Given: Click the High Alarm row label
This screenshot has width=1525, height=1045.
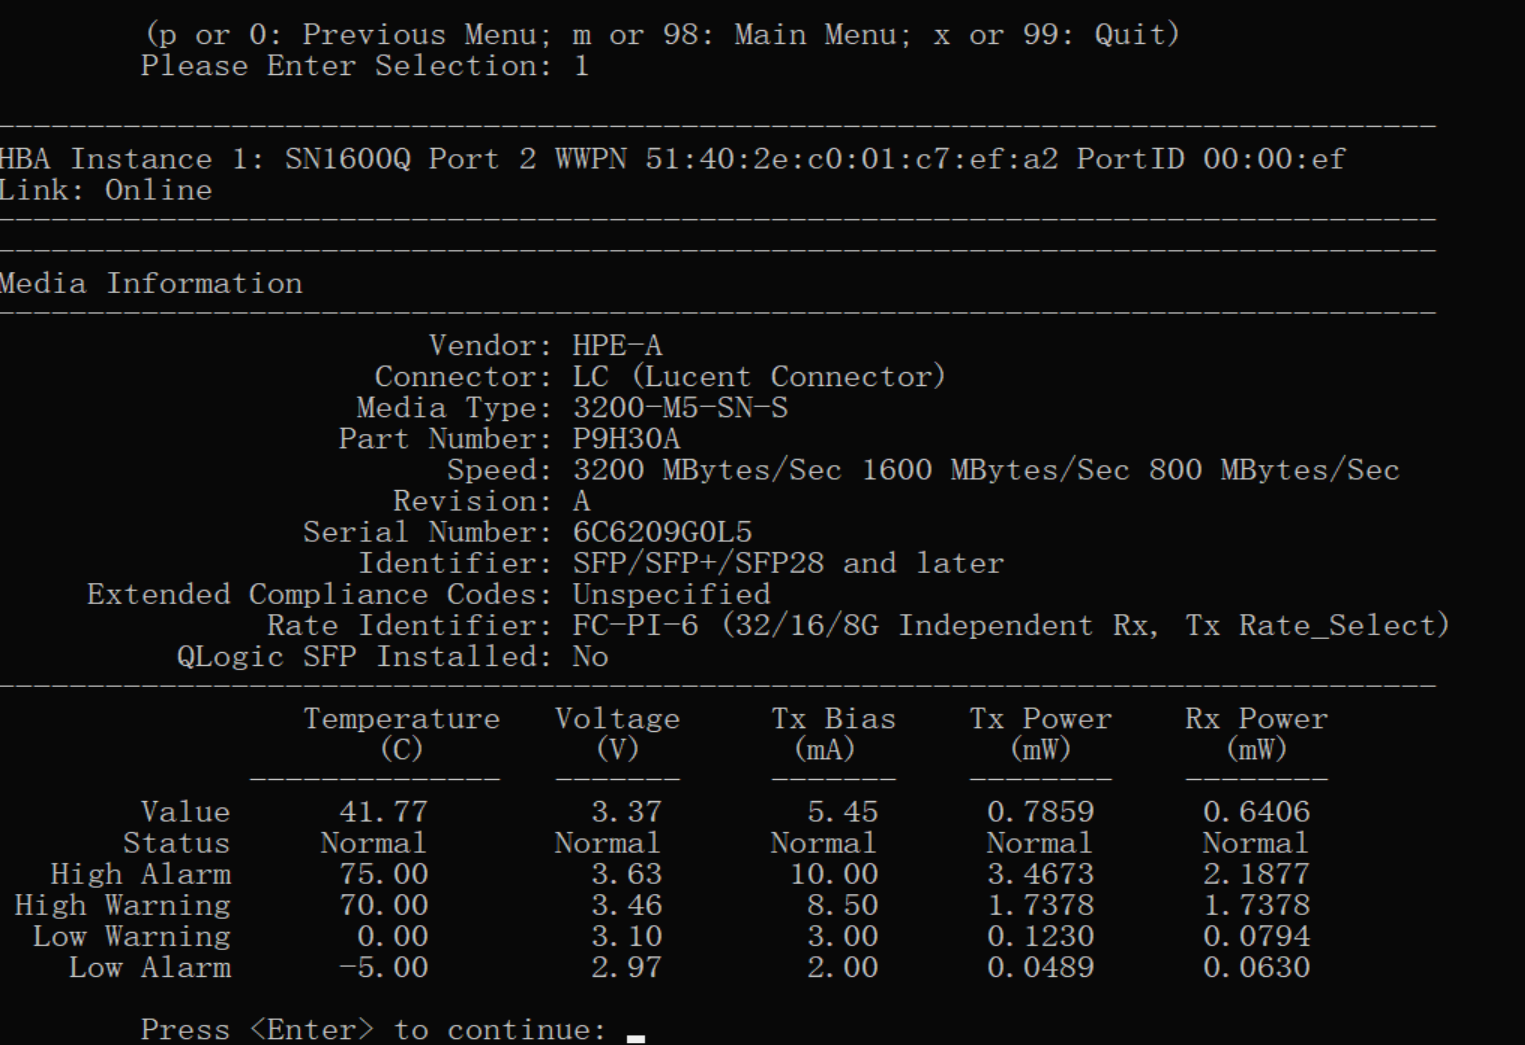Looking at the screenshot, I should (x=141, y=874).
